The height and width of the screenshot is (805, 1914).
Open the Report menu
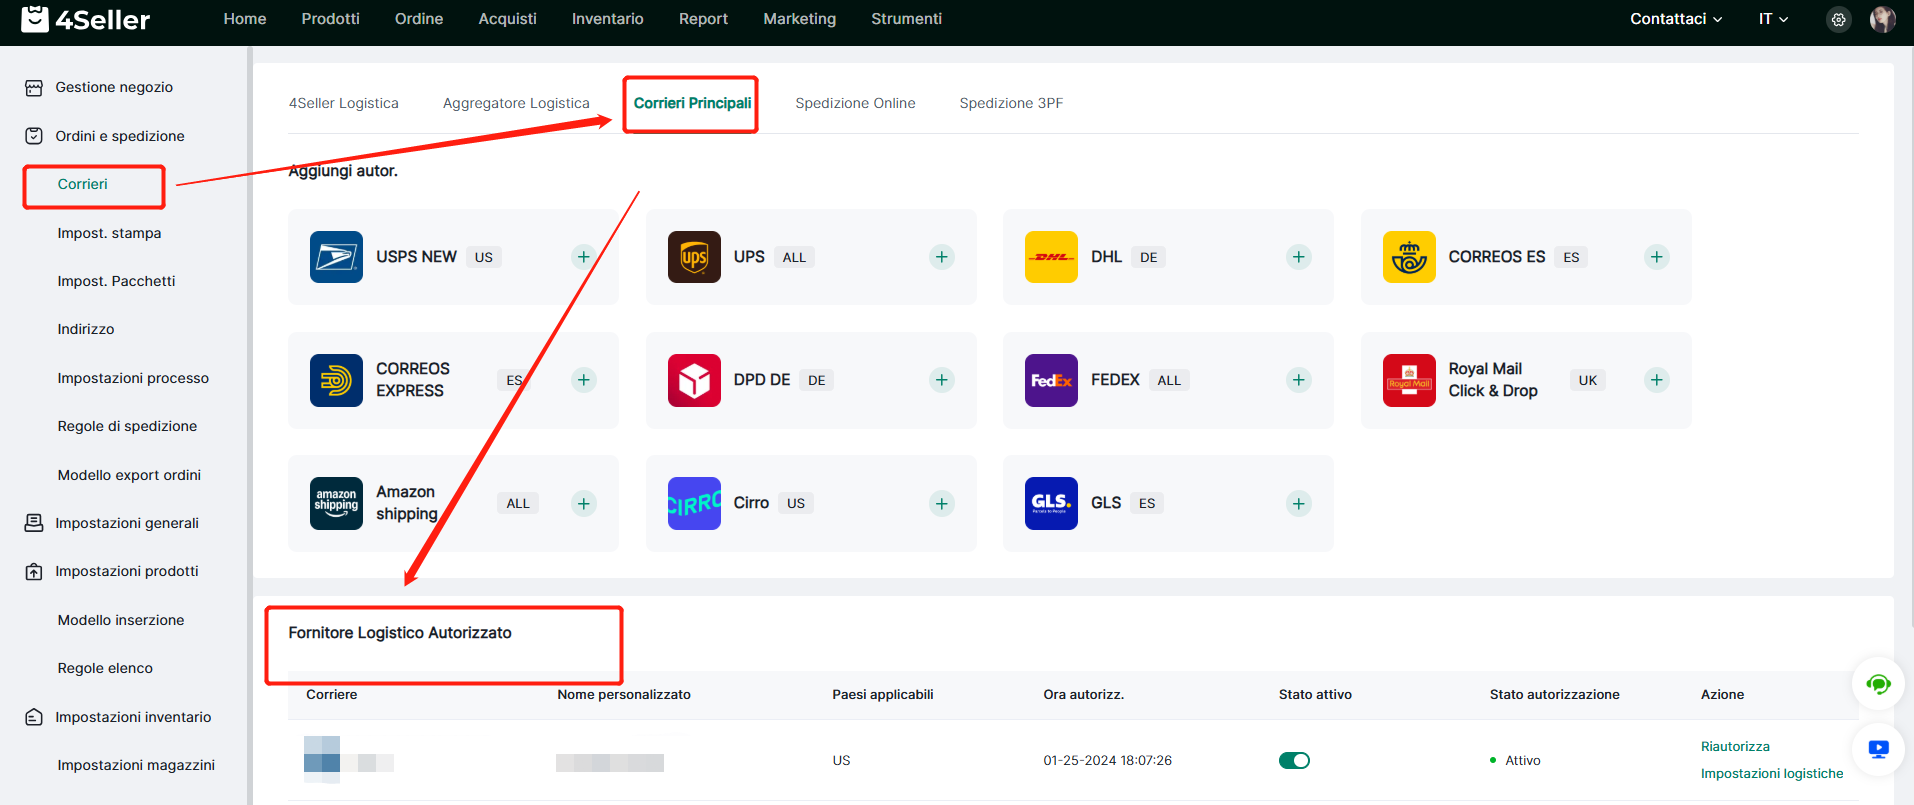click(x=703, y=19)
